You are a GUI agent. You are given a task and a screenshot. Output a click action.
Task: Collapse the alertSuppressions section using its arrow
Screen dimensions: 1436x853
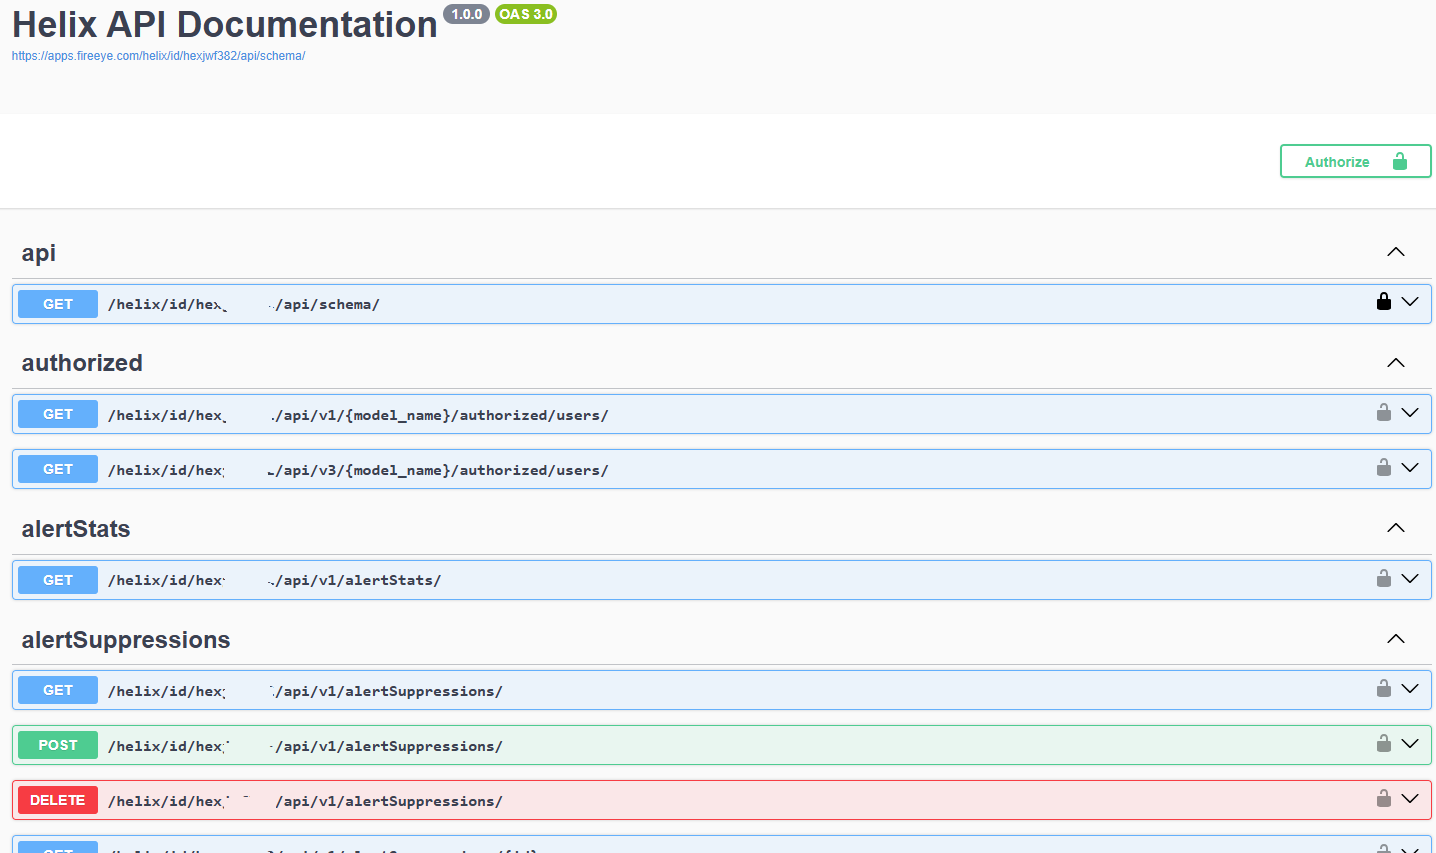tap(1396, 639)
